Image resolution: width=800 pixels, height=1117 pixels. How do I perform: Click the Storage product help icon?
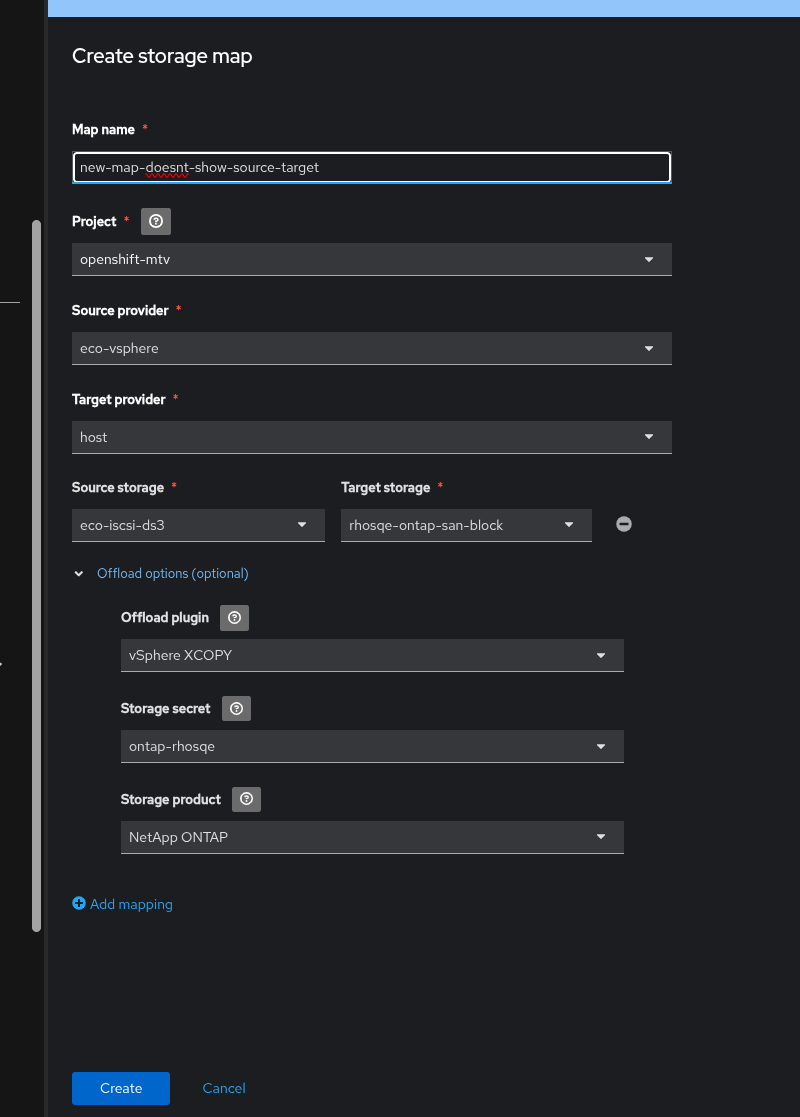(246, 799)
